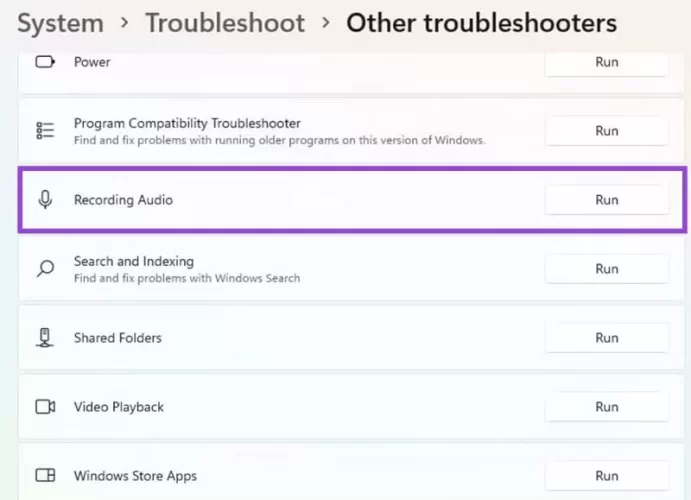The image size is (691, 500).
Task: Click the Recording Audio microphone icon
Action: [x=45, y=200]
